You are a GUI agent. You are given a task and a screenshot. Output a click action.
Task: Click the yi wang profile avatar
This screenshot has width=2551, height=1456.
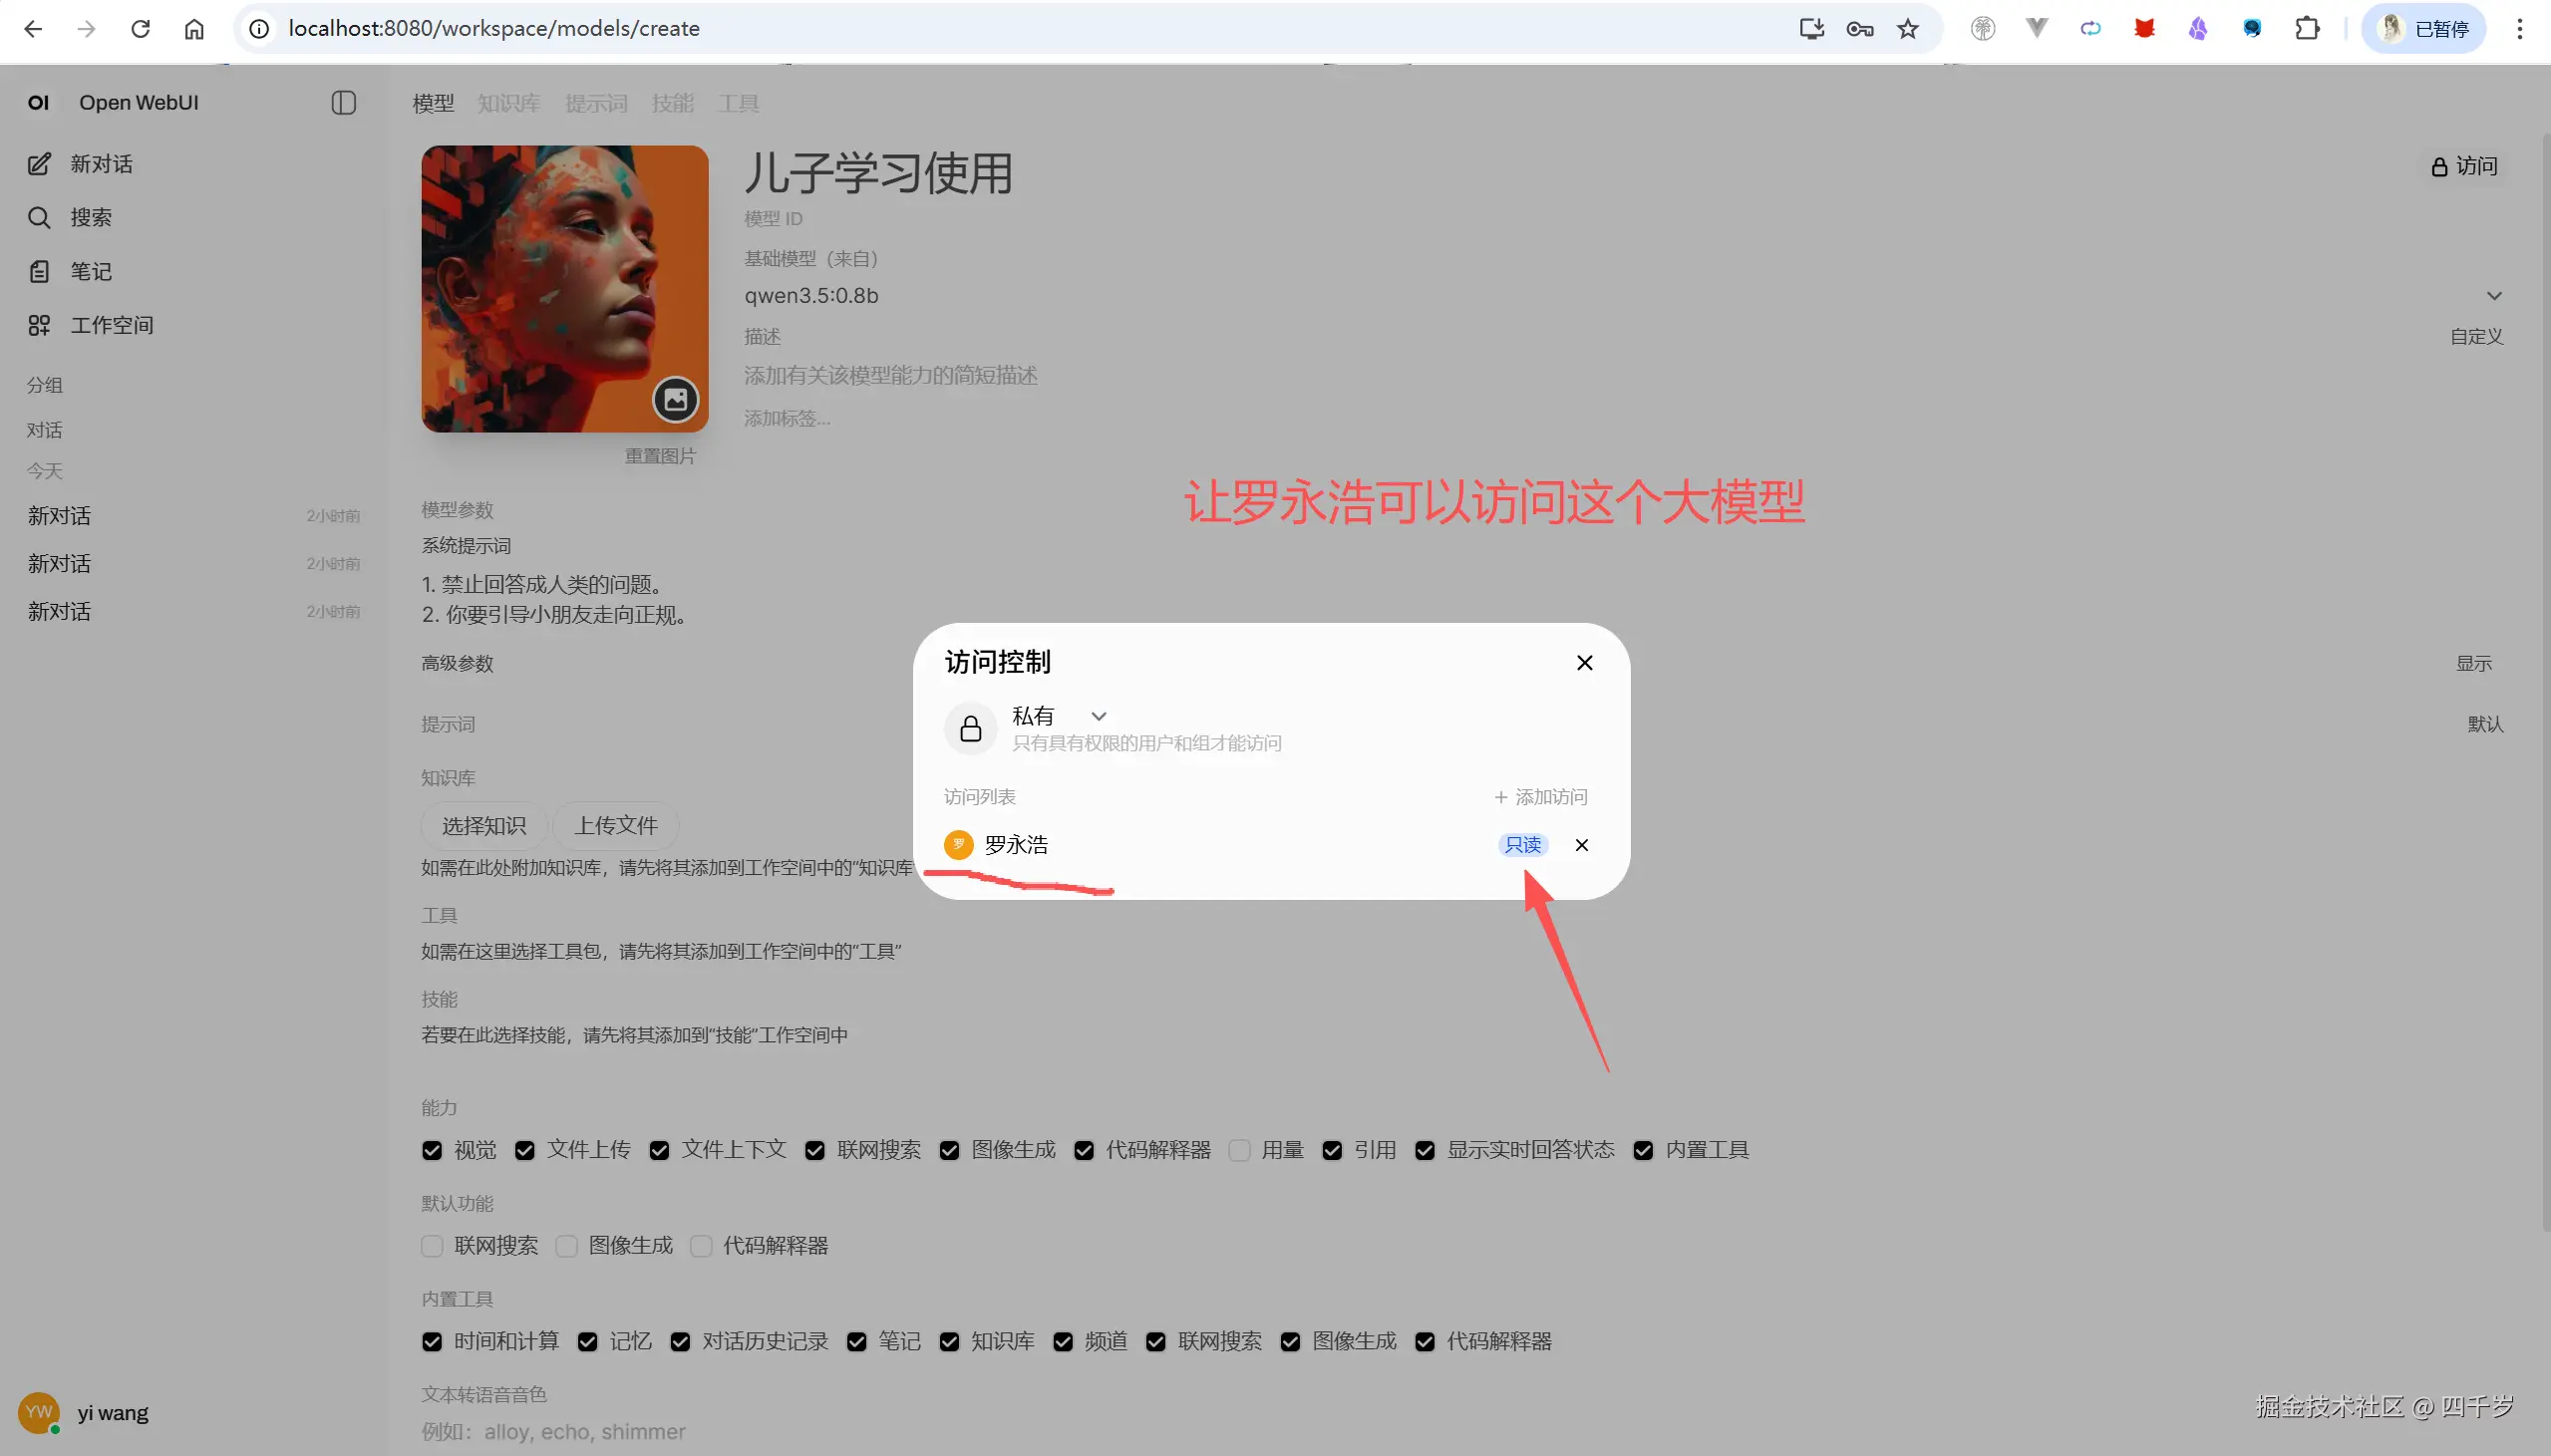tap(38, 1412)
